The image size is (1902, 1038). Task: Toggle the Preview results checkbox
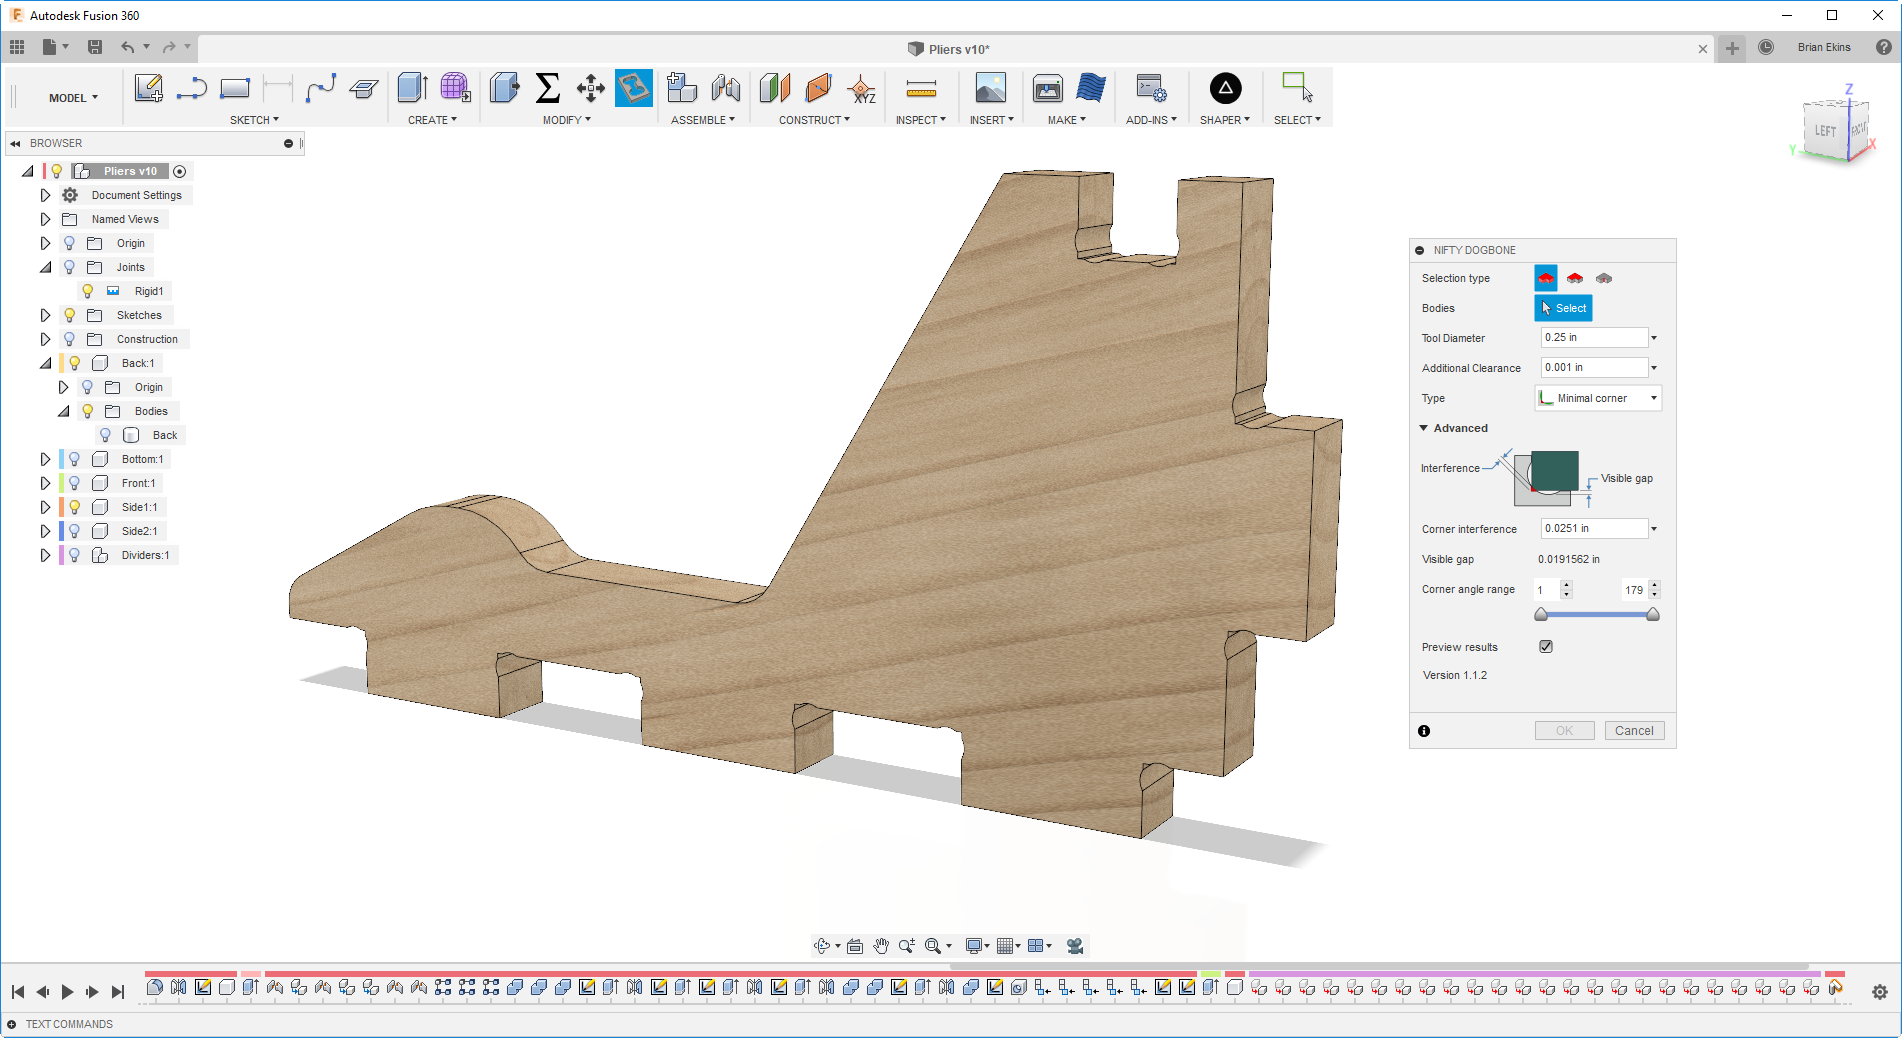pyautogui.click(x=1546, y=647)
